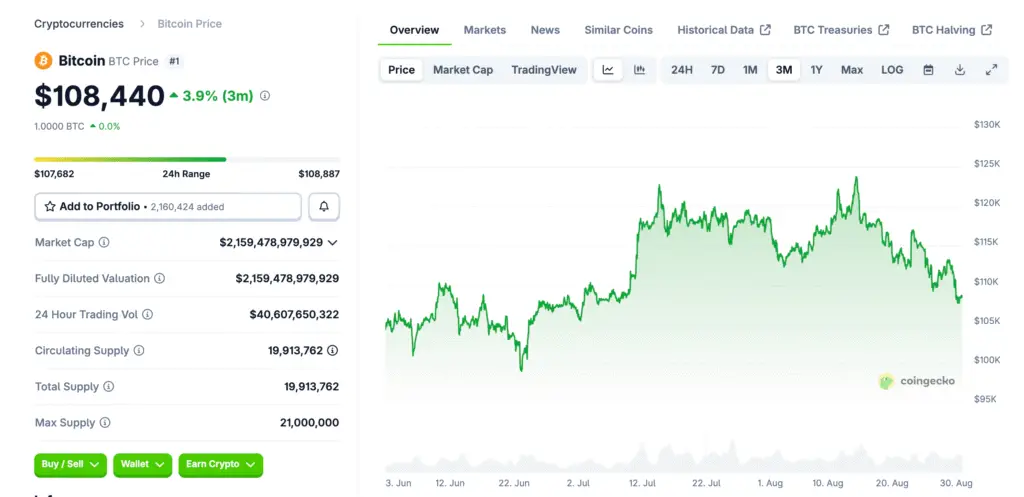Toggle LOG scale on chart
Viewport: 1024px width, 497px height.
pos(892,70)
